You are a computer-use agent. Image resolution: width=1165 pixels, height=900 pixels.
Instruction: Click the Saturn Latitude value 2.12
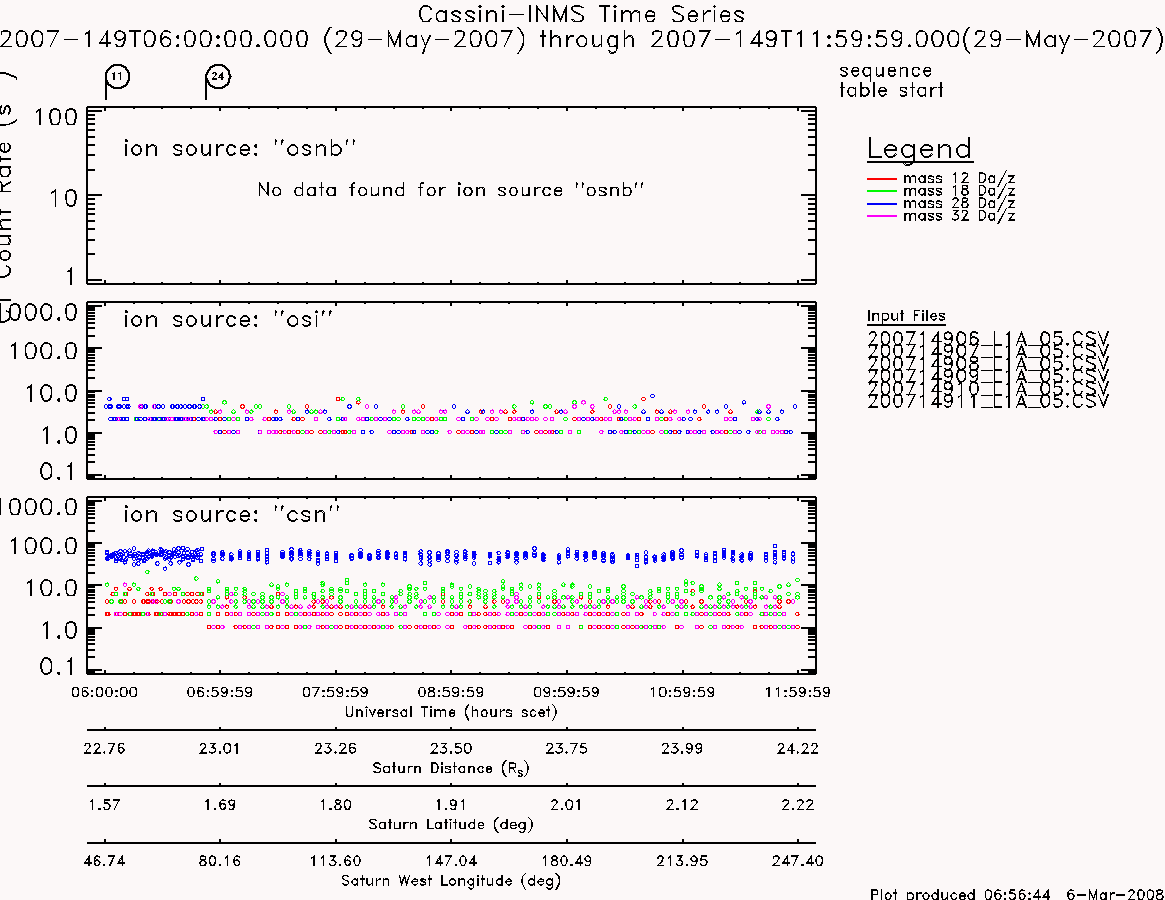pos(682,805)
